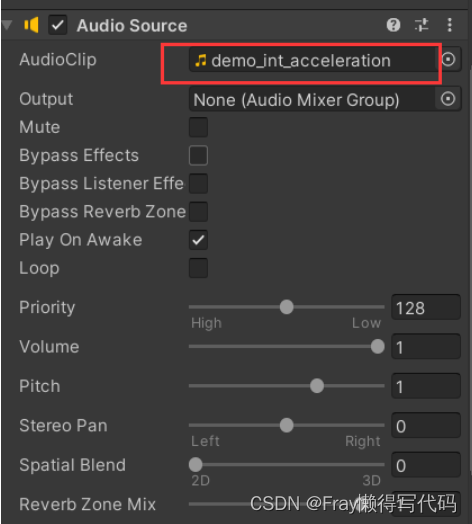This screenshot has height=524, width=472.
Task: Open the Output mixer group object picker
Action: (x=448, y=99)
